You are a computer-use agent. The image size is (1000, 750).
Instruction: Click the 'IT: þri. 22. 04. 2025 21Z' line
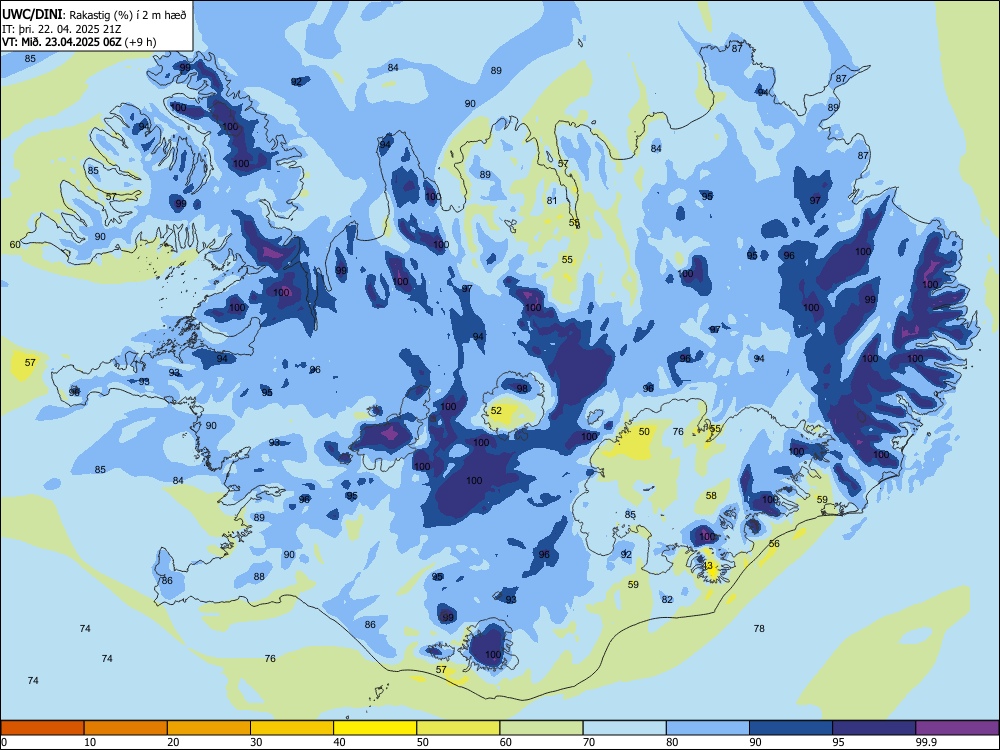(x=61, y=29)
